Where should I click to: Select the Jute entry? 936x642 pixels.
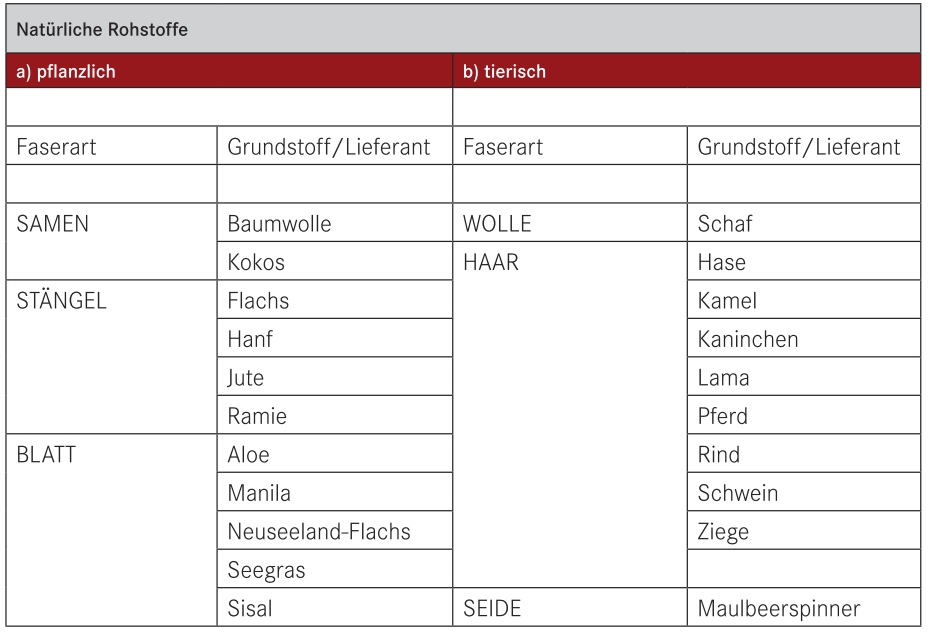335,377
